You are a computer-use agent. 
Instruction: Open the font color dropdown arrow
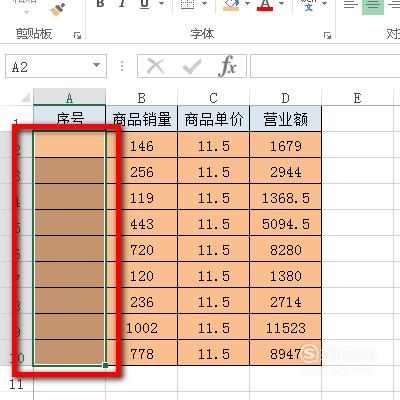281,4
